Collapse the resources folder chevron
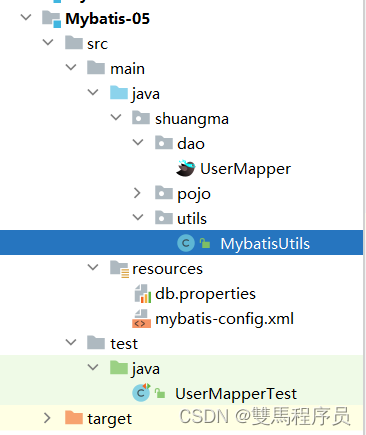 tap(93, 267)
